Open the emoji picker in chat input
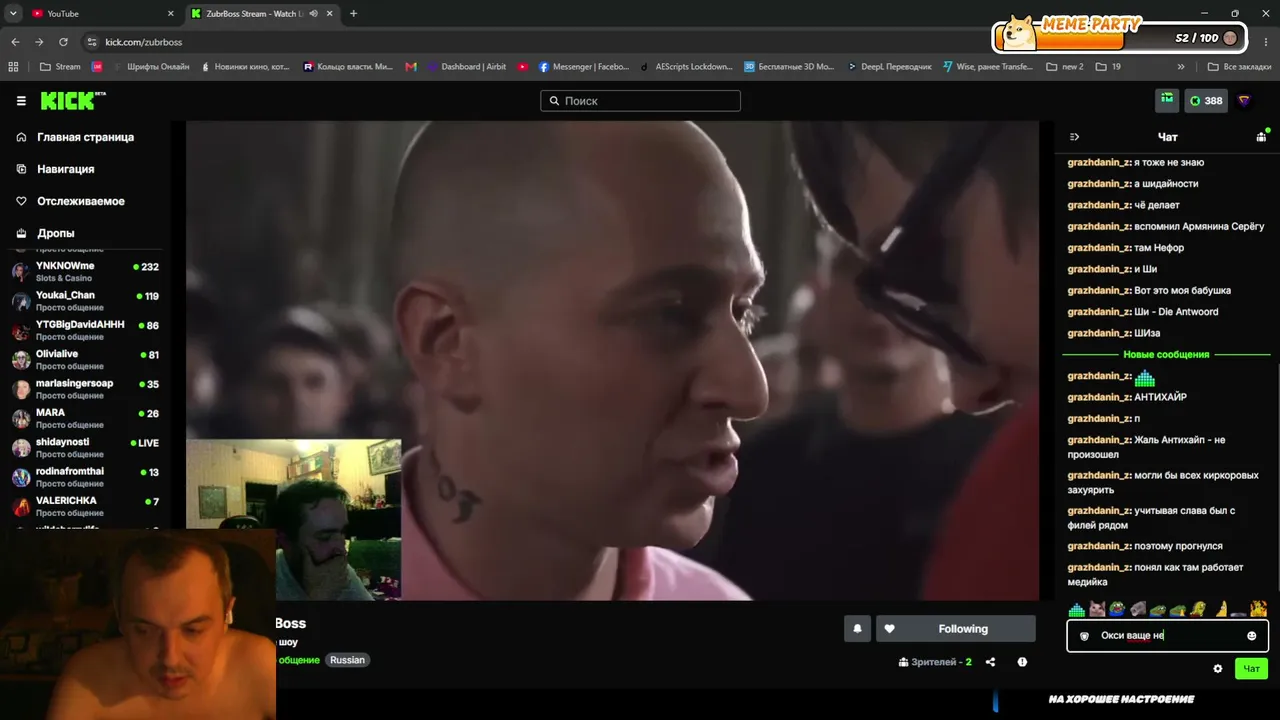This screenshot has width=1280, height=720. point(1251,636)
